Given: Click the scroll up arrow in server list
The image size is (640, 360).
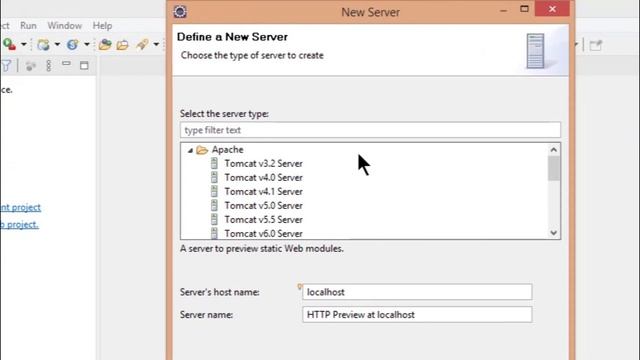Looking at the screenshot, I should [553, 150].
